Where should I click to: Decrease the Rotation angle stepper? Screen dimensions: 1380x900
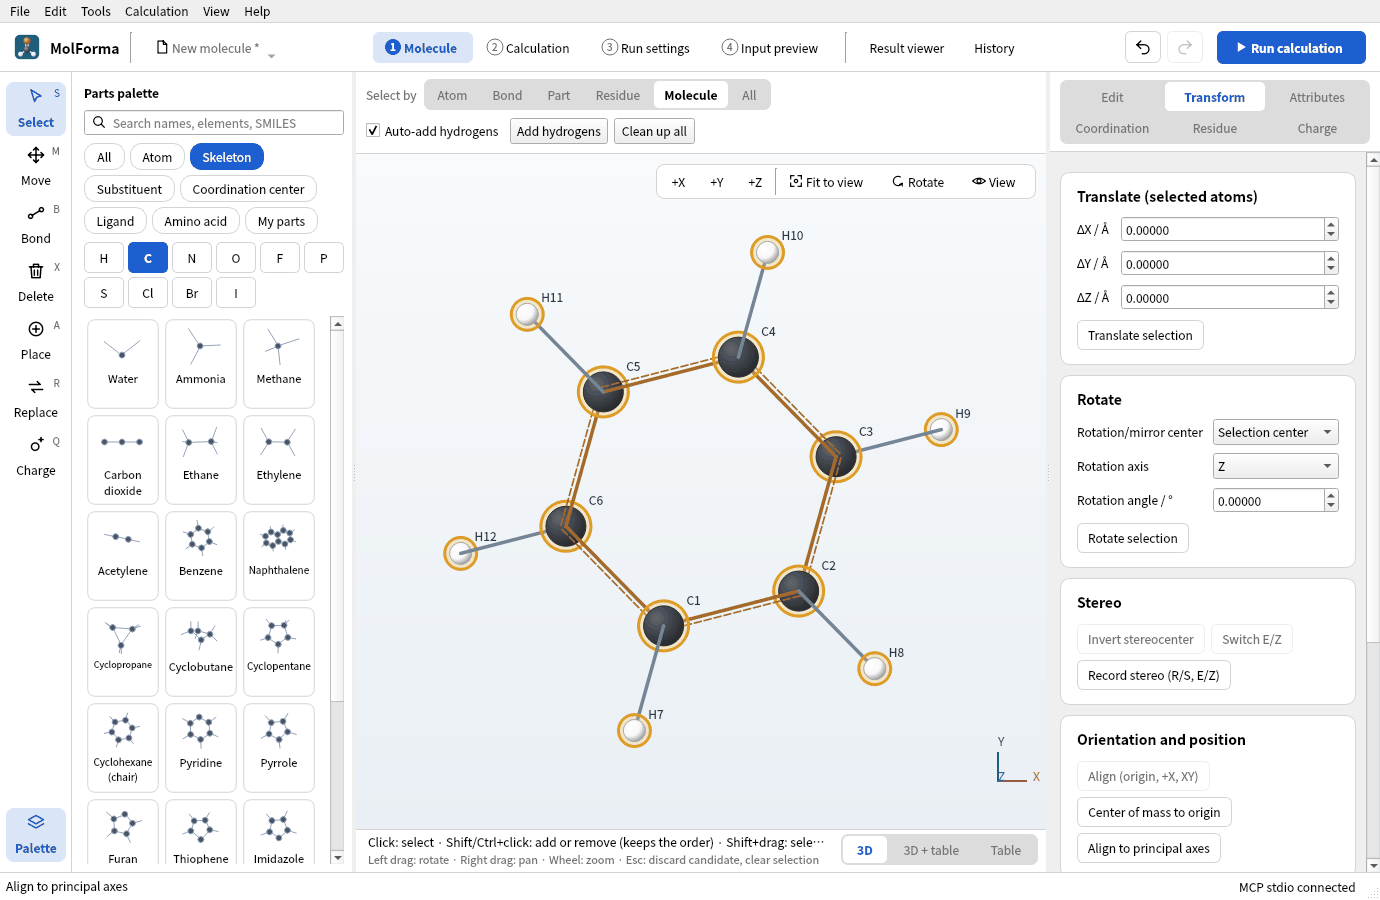[x=1331, y=507]
